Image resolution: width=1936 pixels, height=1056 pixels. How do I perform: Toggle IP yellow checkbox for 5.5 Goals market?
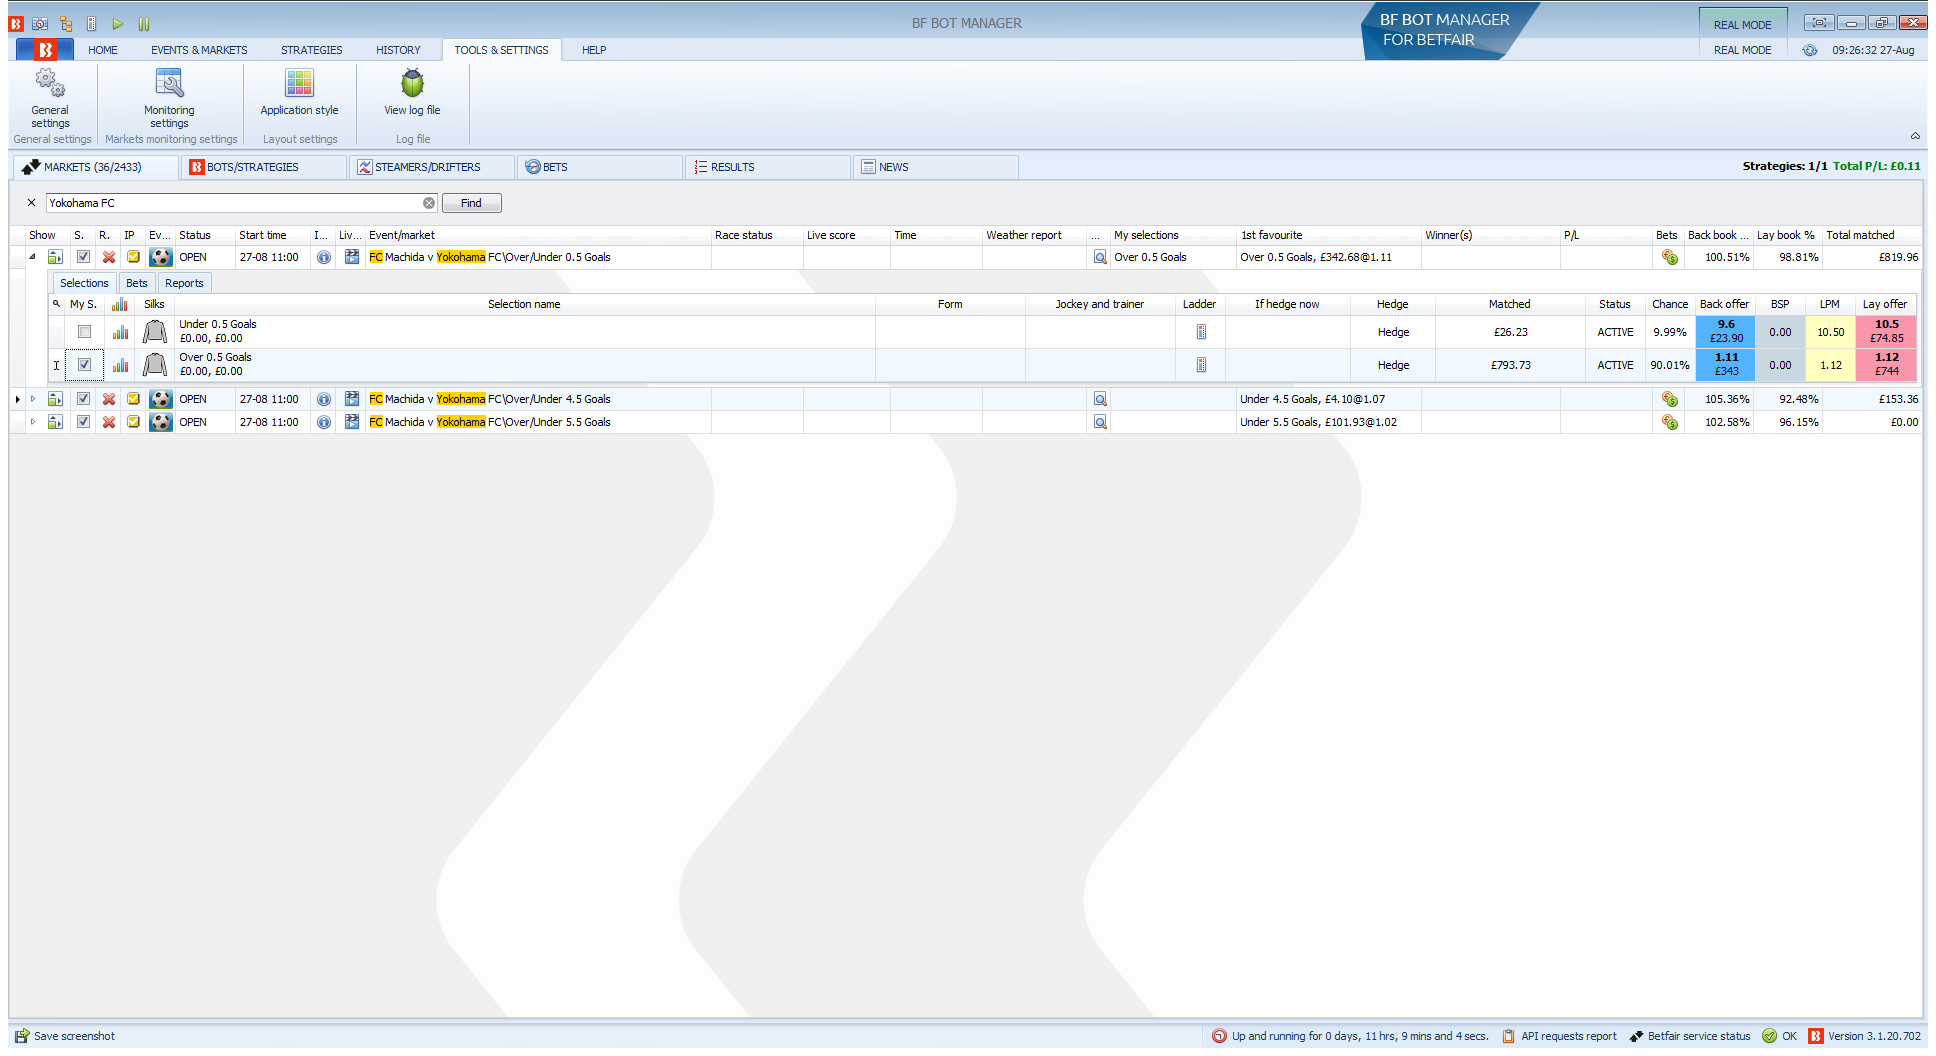click(x=133, y=422)
